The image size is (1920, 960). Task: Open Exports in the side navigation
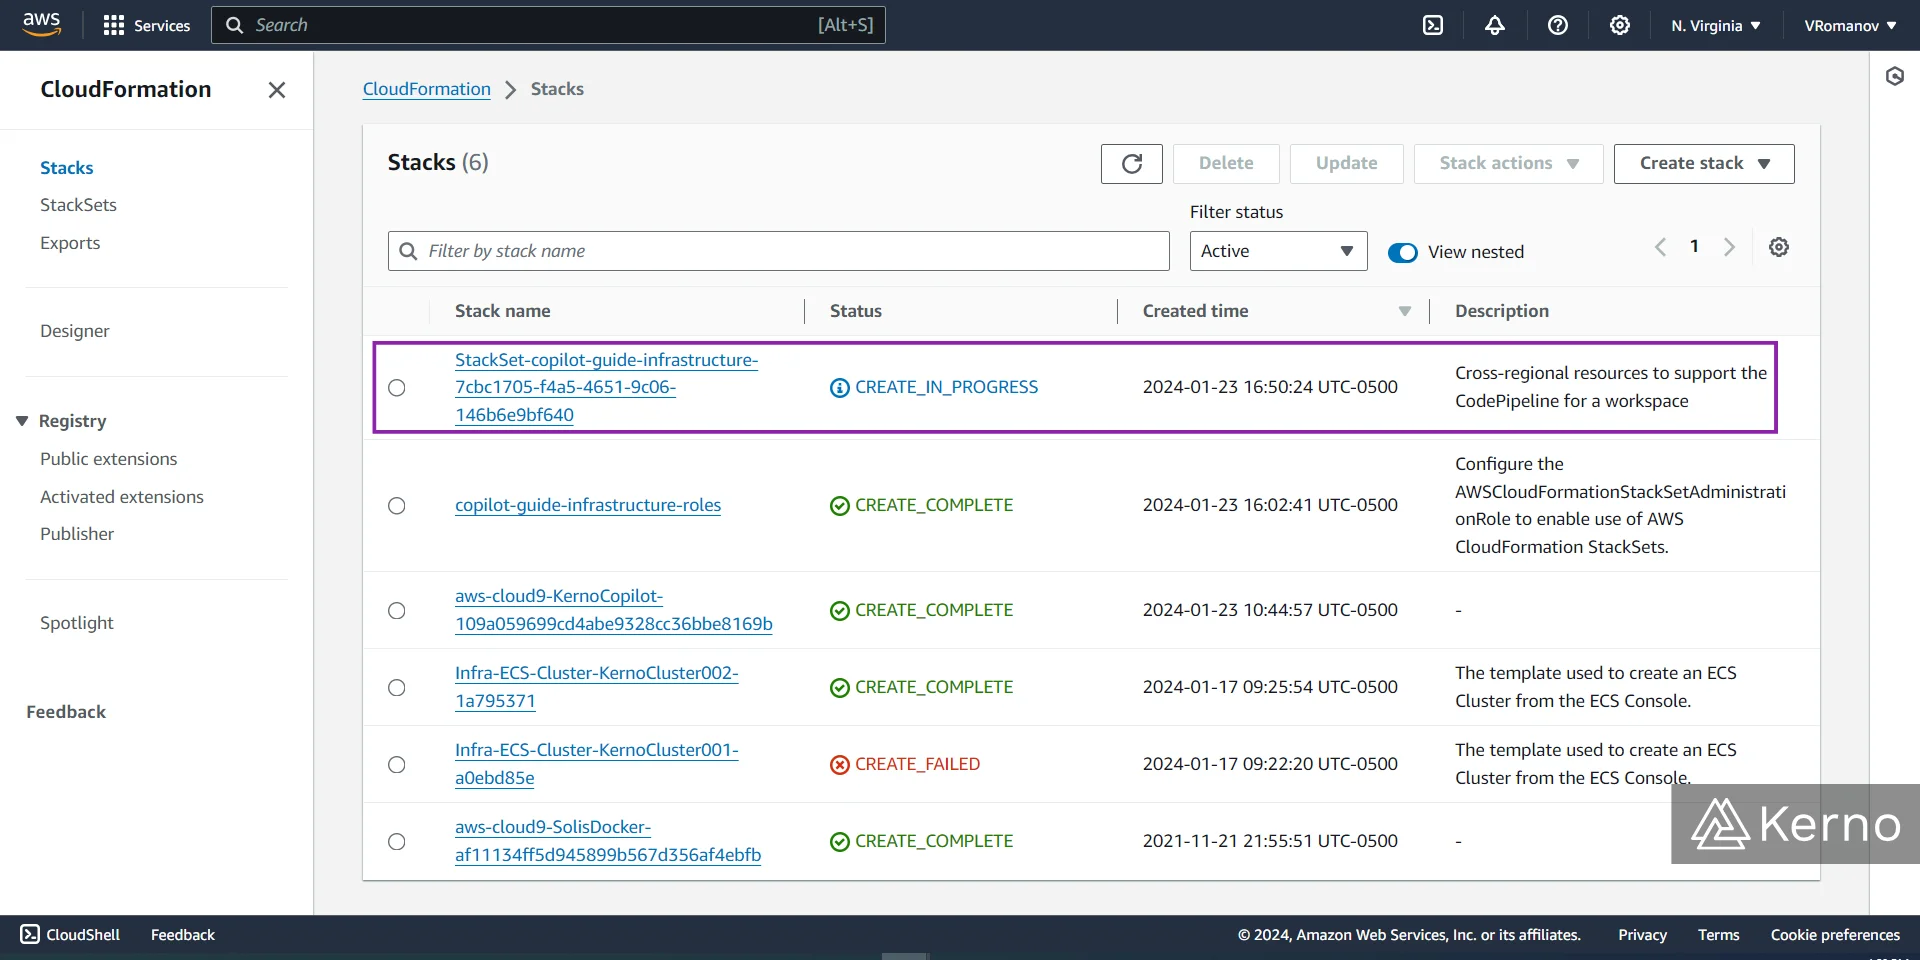(70, 243)
